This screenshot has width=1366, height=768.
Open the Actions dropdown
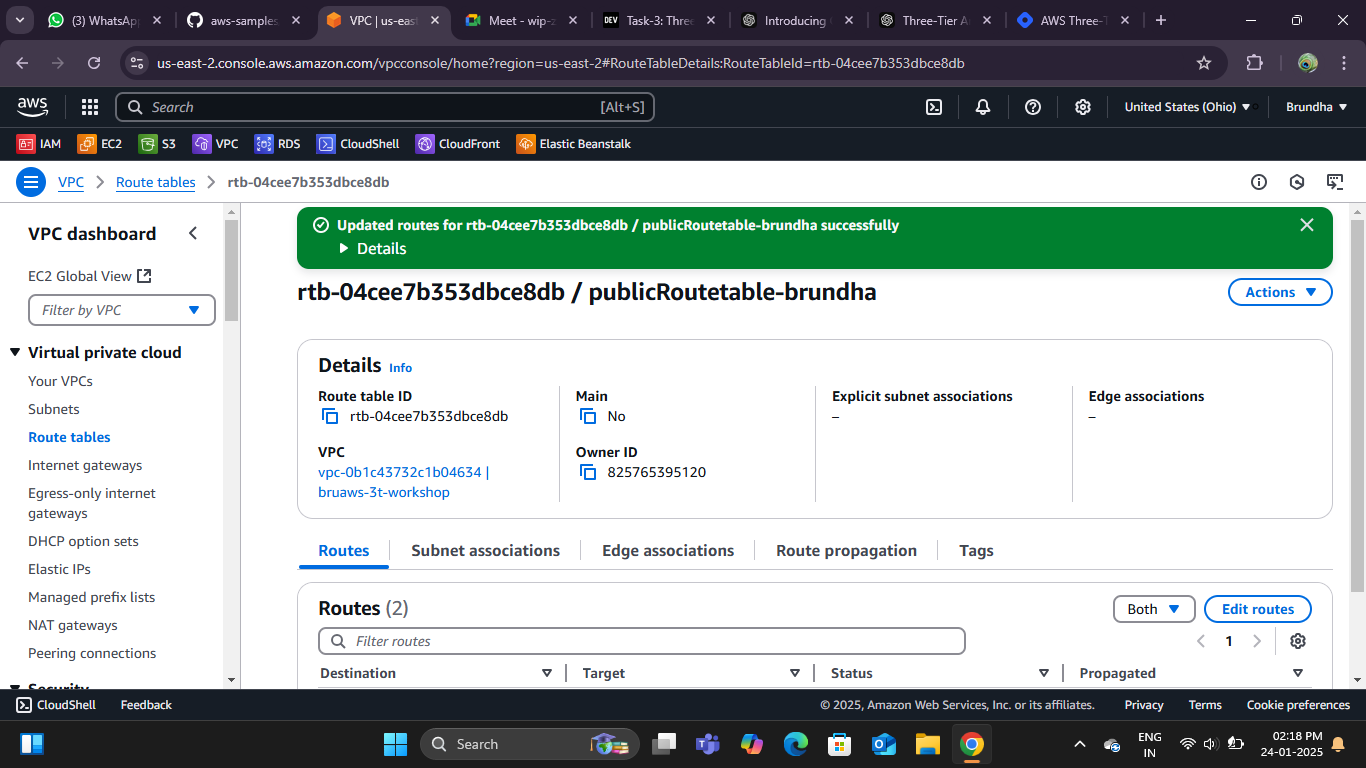coord(1280,292)
